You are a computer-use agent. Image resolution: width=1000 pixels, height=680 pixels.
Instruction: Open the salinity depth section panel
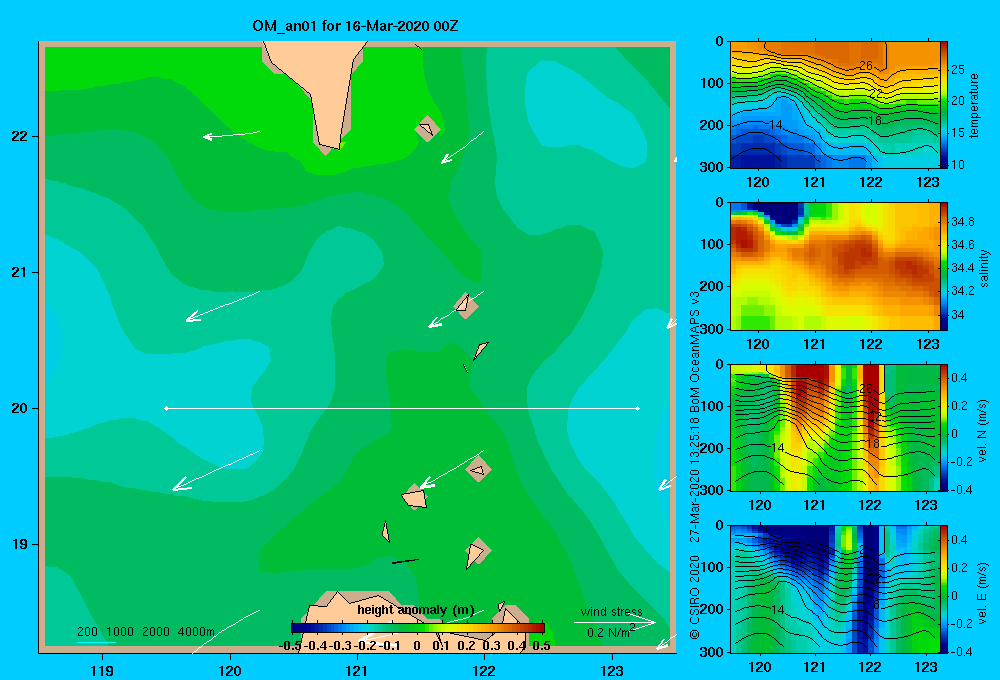tap(834, 266)
